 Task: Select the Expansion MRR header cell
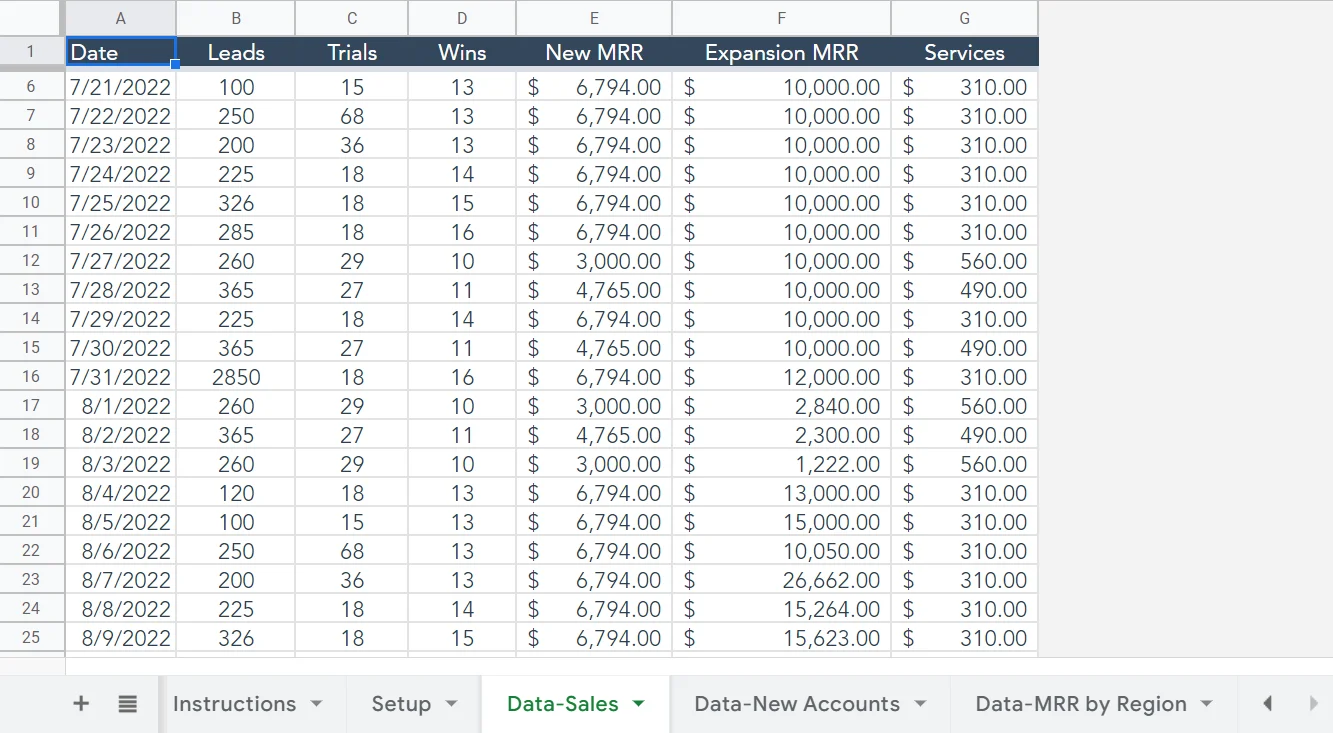781,53
